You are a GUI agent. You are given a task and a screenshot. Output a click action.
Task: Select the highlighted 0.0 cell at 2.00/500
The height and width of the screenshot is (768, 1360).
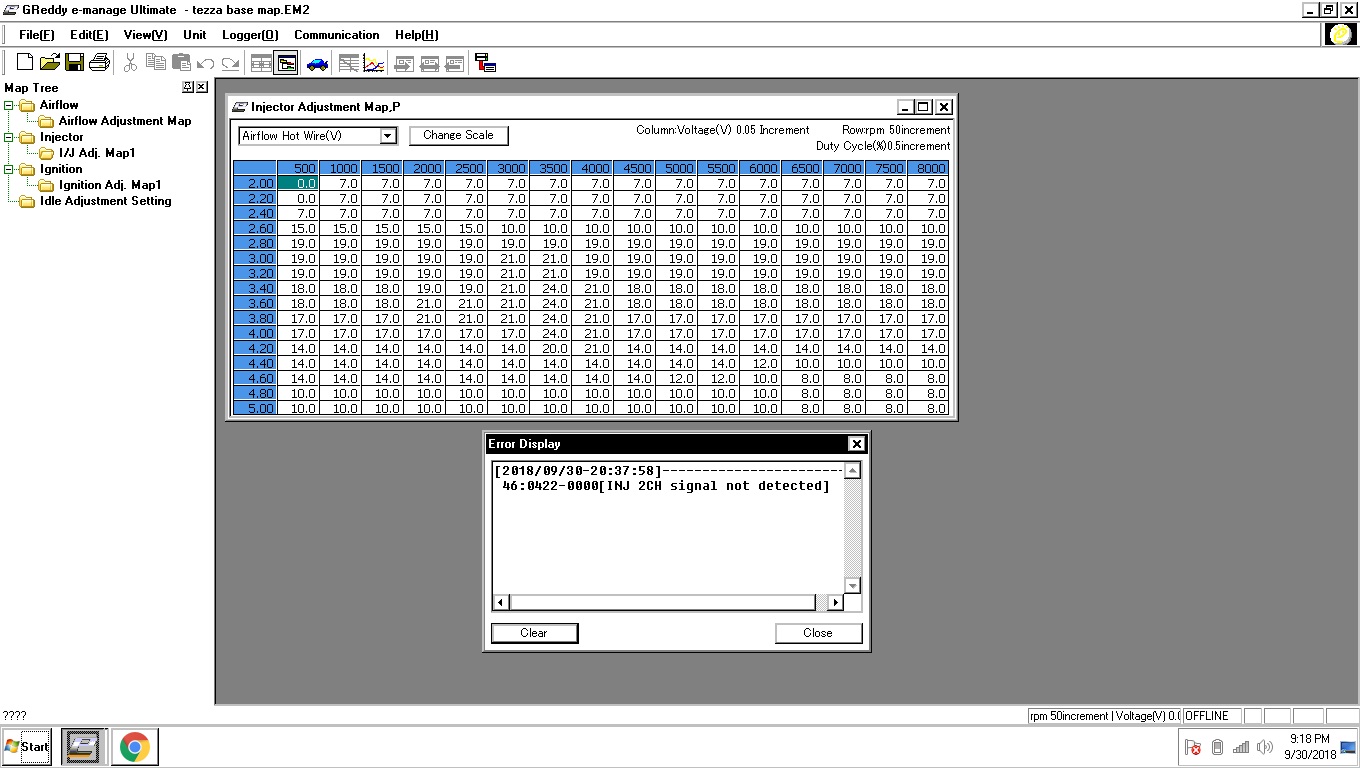[298, 183]
